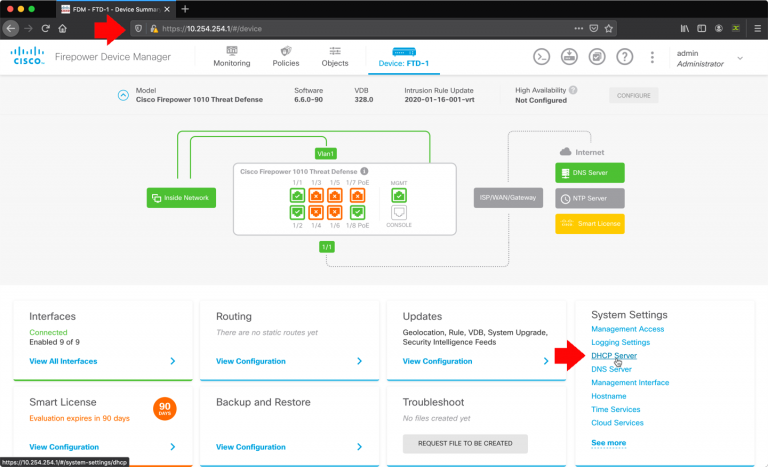Open the help question mark icon
This screenshot has width=768, height=467.
[x=624, y=57]
